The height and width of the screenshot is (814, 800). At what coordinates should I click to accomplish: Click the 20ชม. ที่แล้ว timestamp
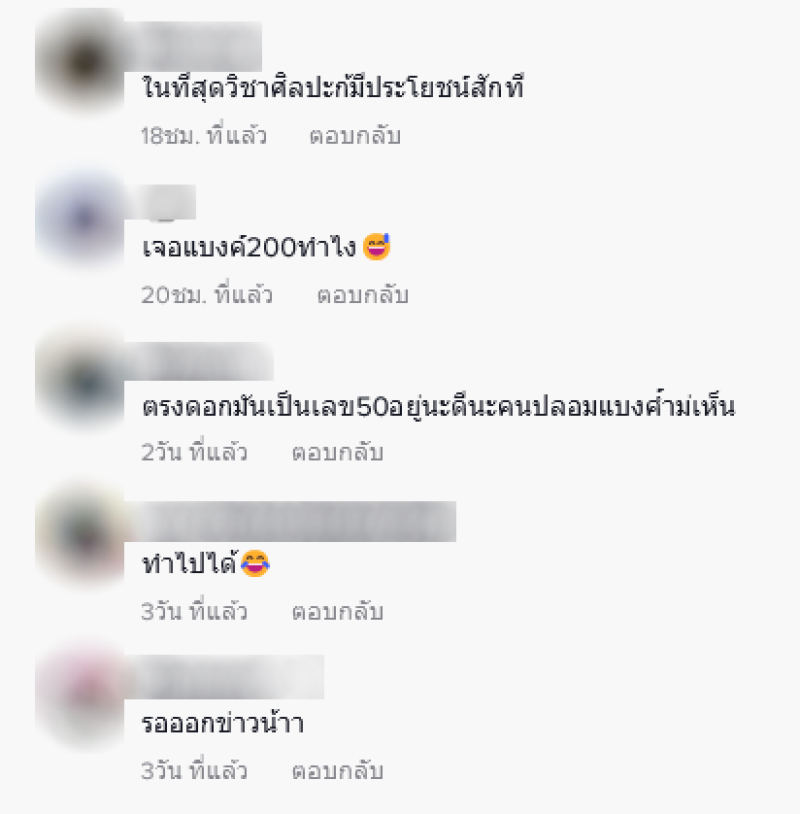(x=207, y=295)
